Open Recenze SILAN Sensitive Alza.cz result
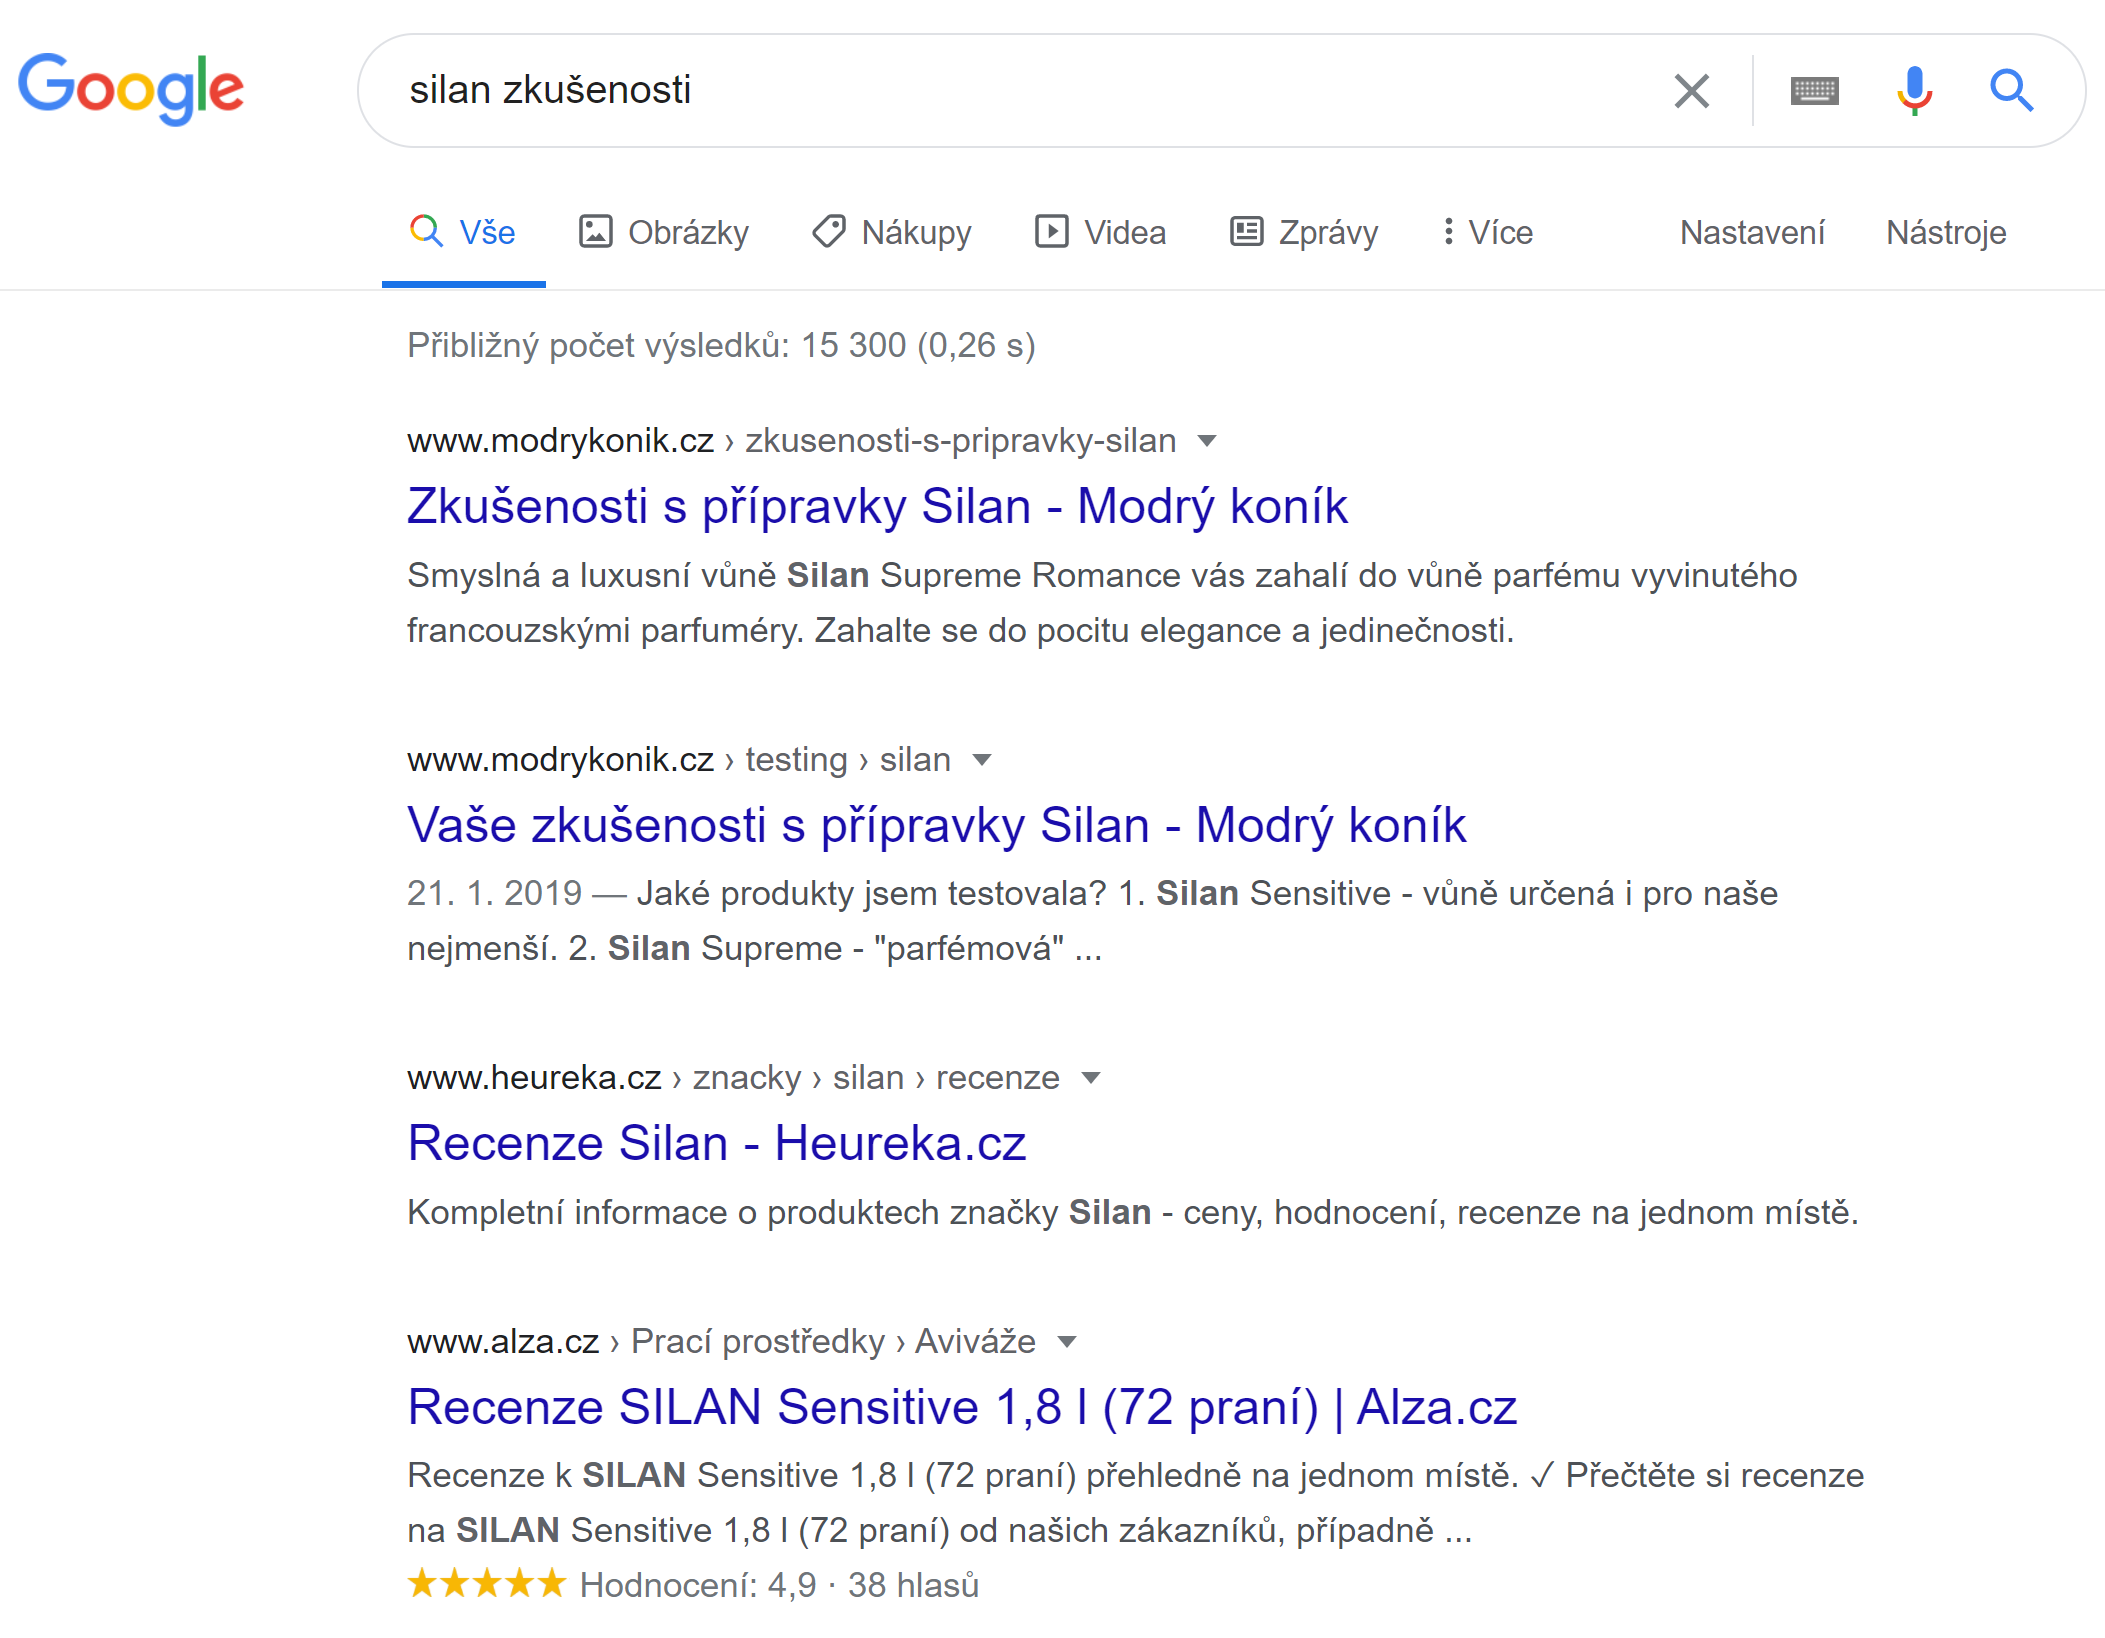Screen dimensions: 2105x1638 click(962, 1407)
